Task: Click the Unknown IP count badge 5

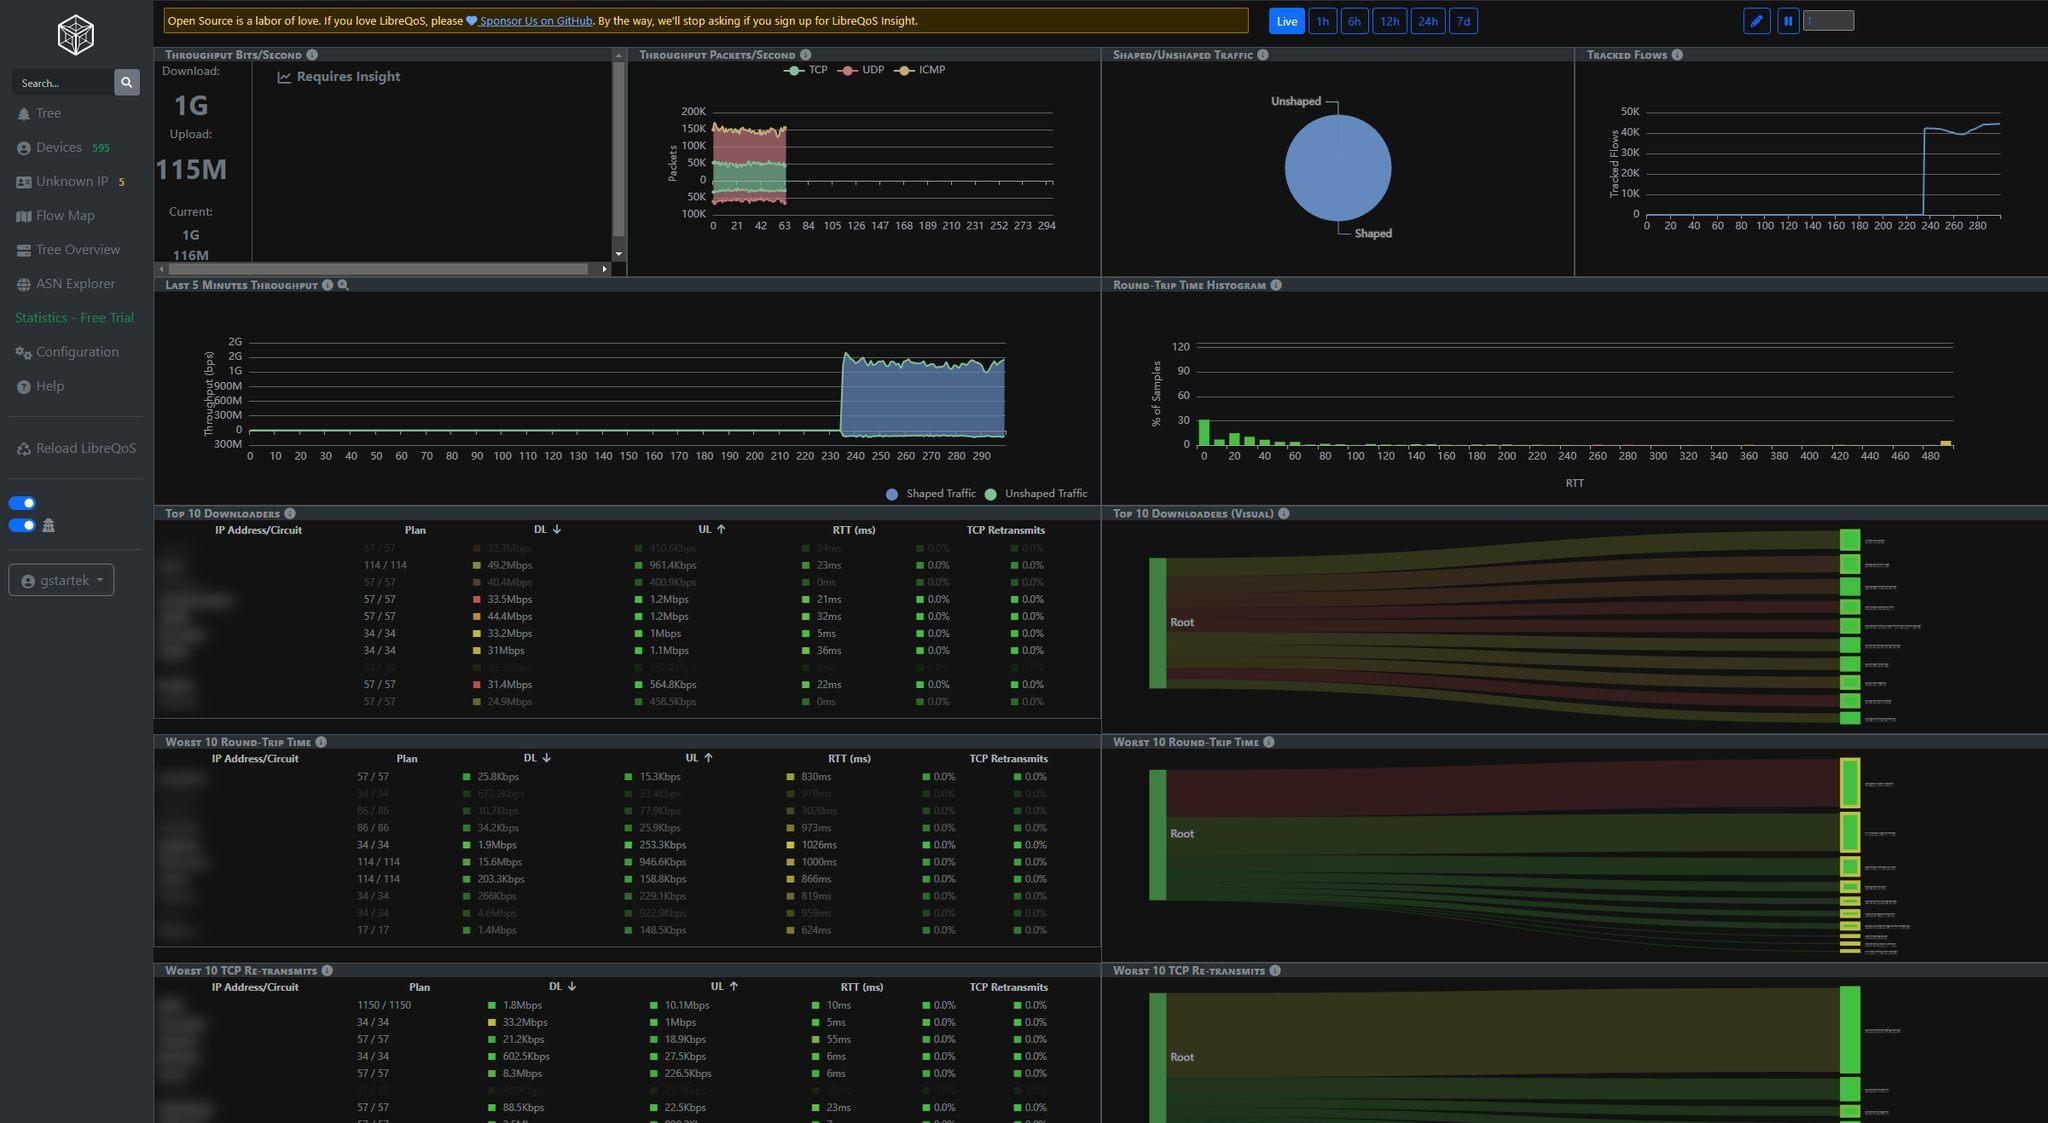Action: pos(122,182)
